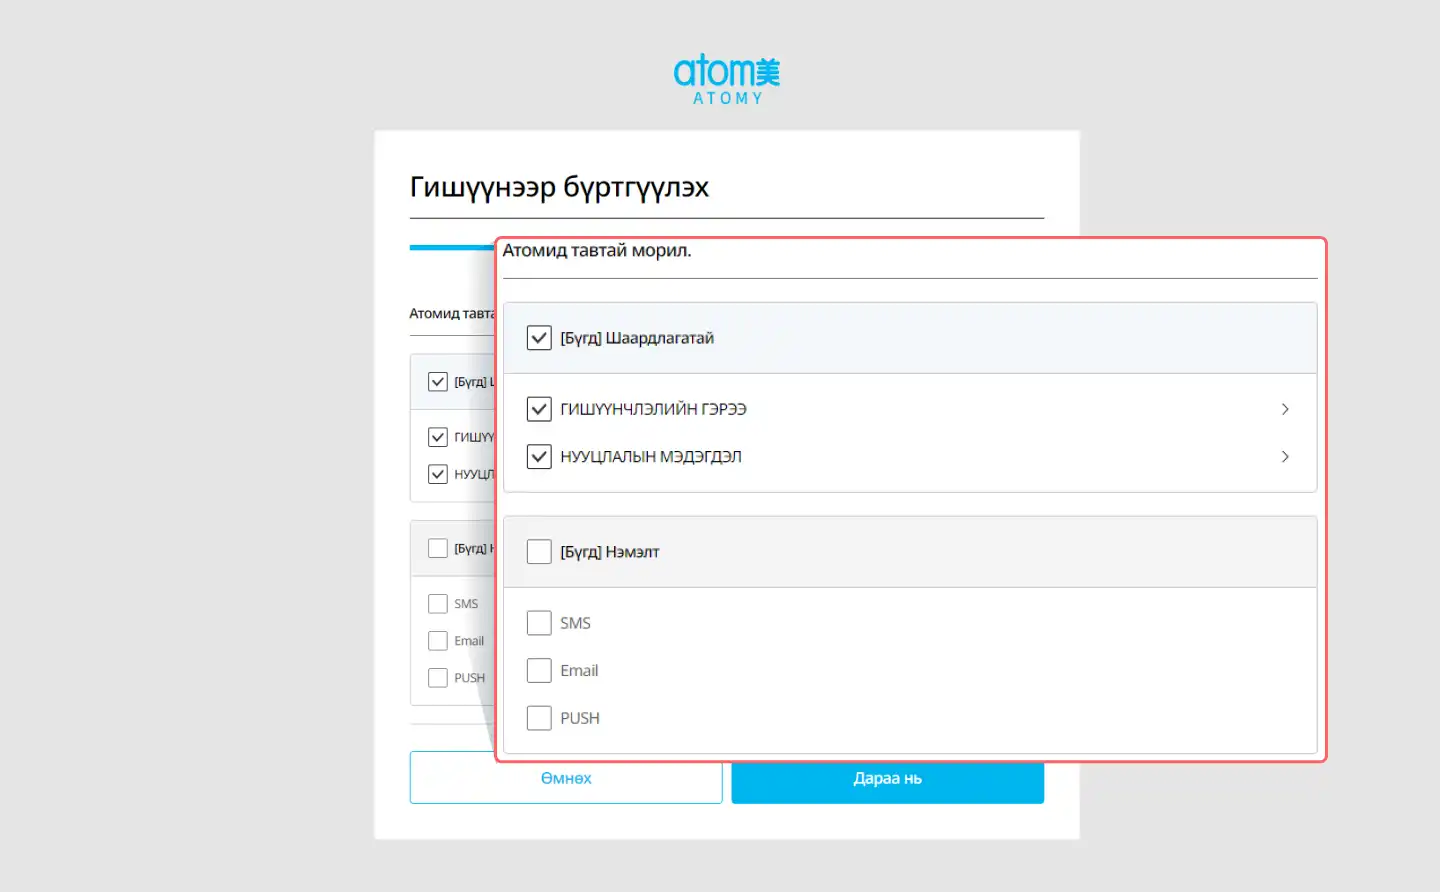Enable large Email checkbox in overlay
The width and height of the screenshot is (1440, 892).
tap(539, 671)
